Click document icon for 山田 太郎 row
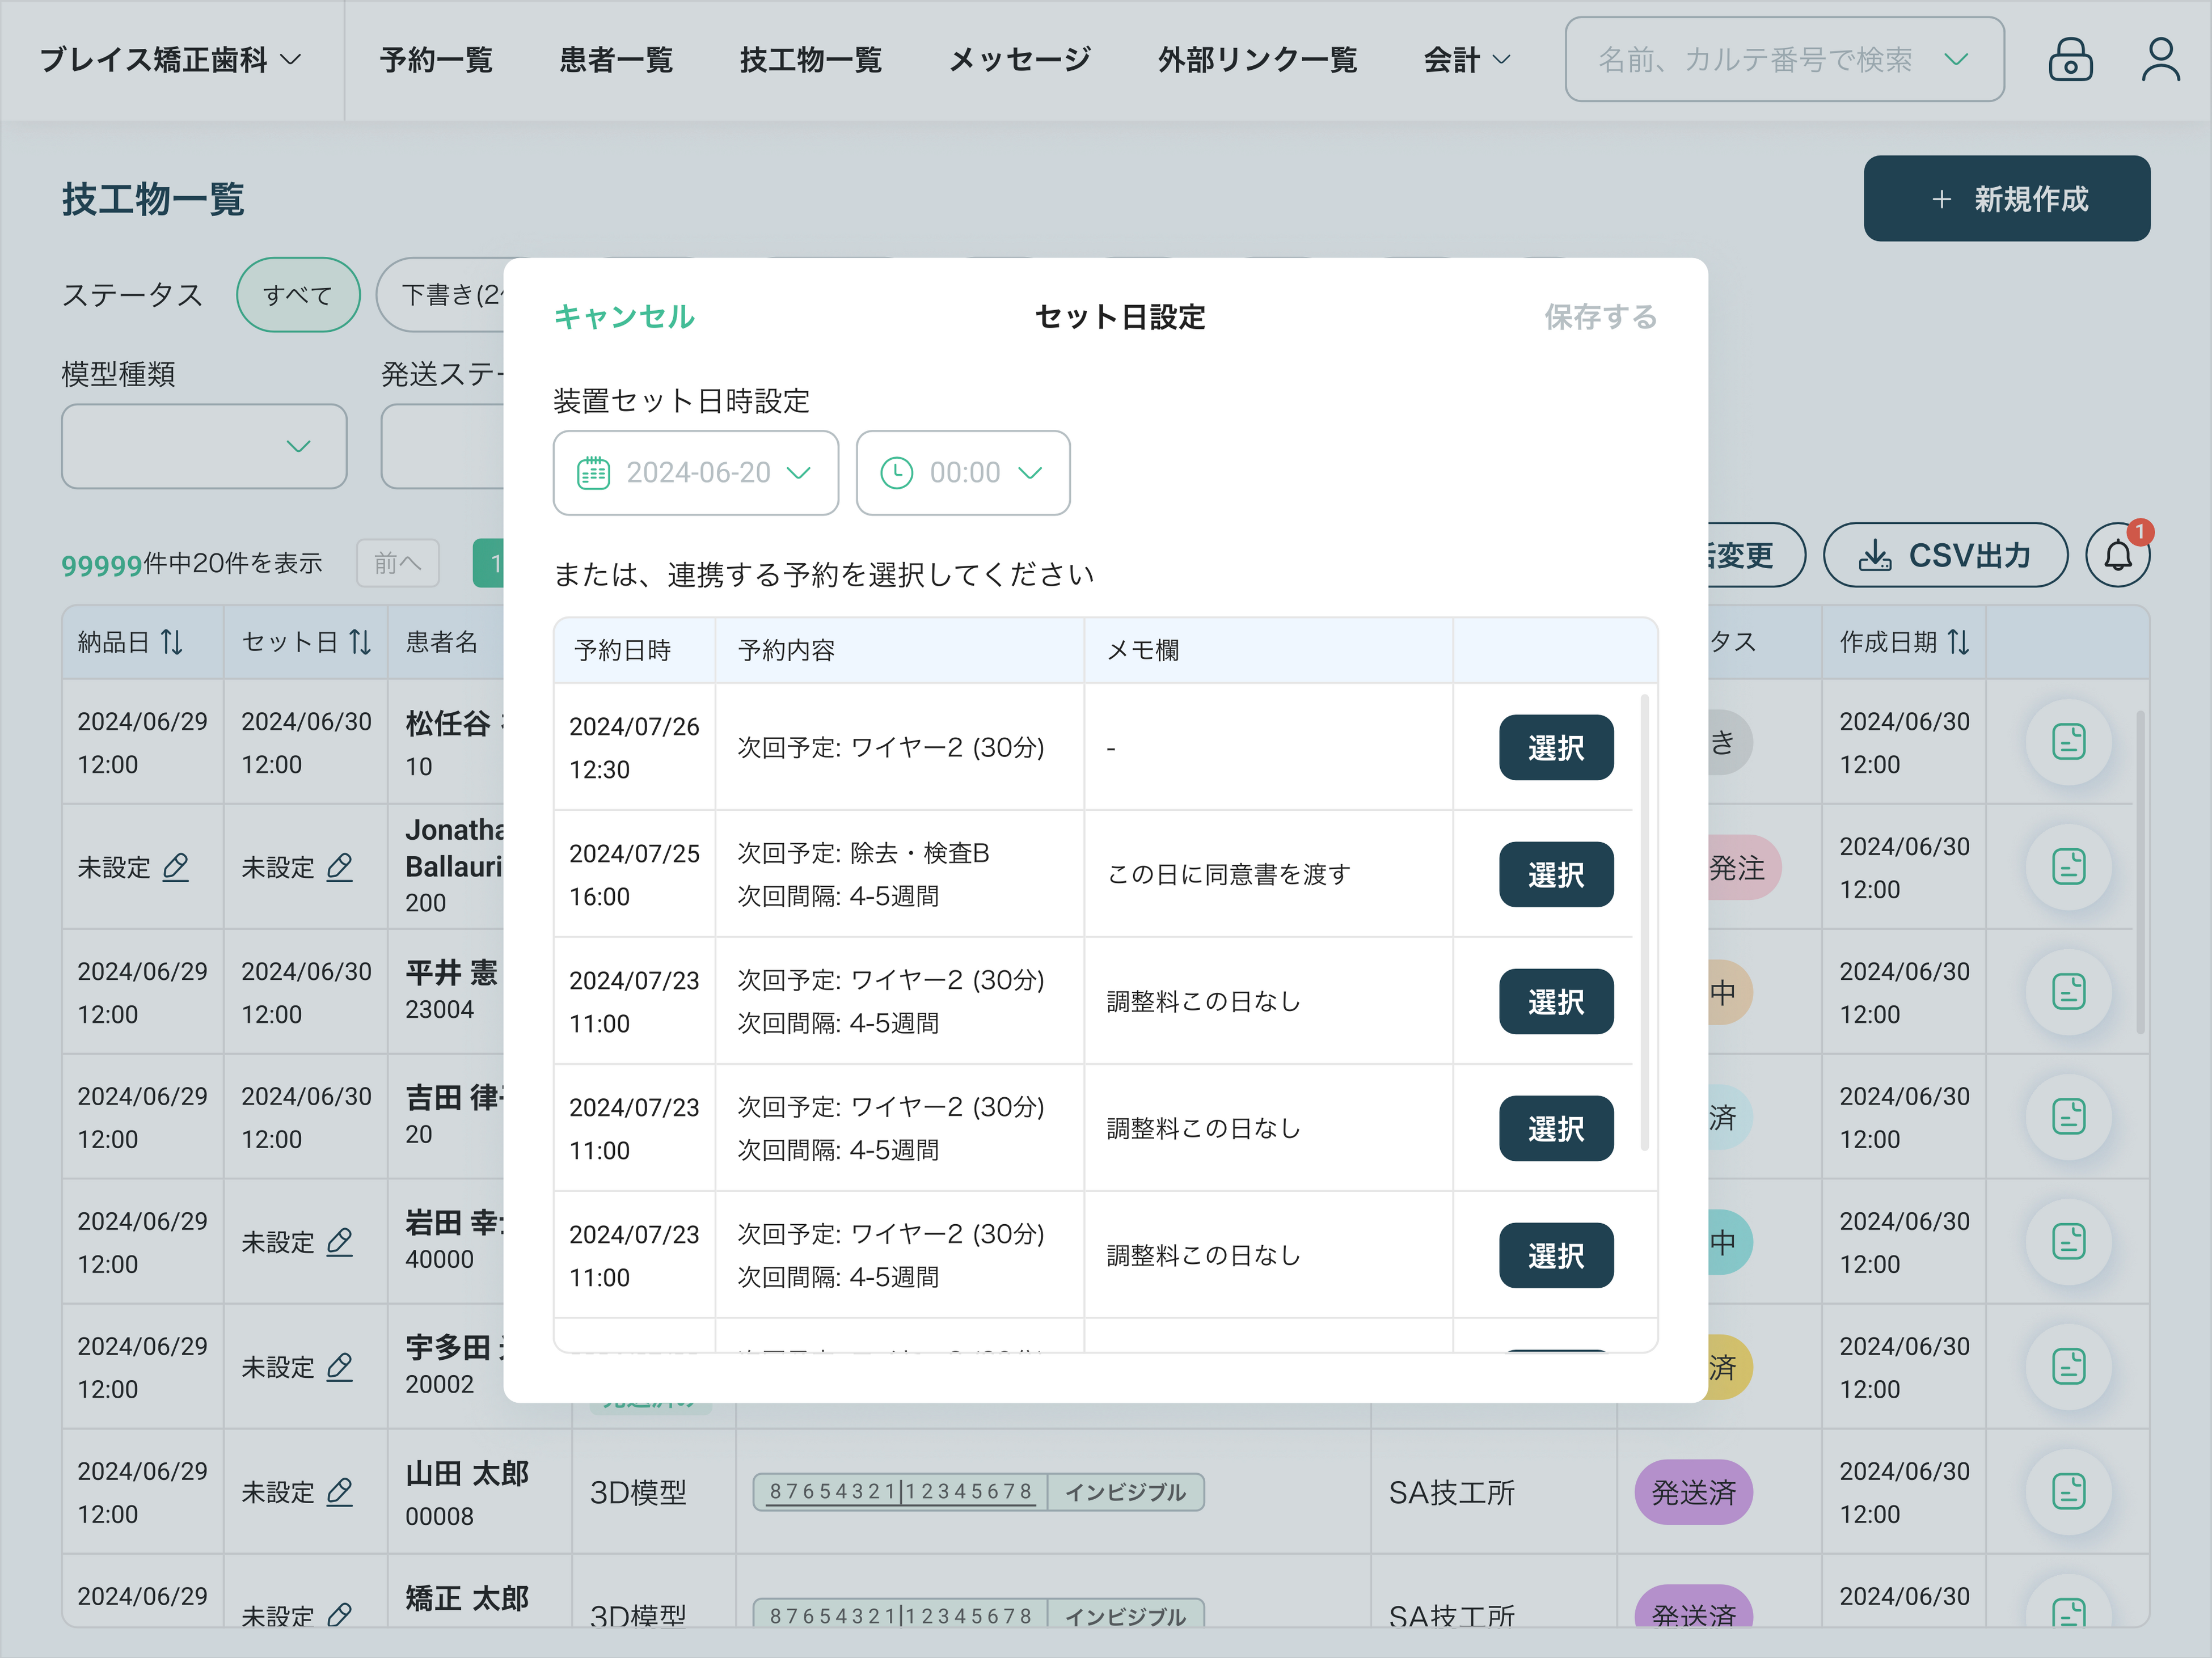This screenshot has height=1658, width=2212. click(2068, 1492)
